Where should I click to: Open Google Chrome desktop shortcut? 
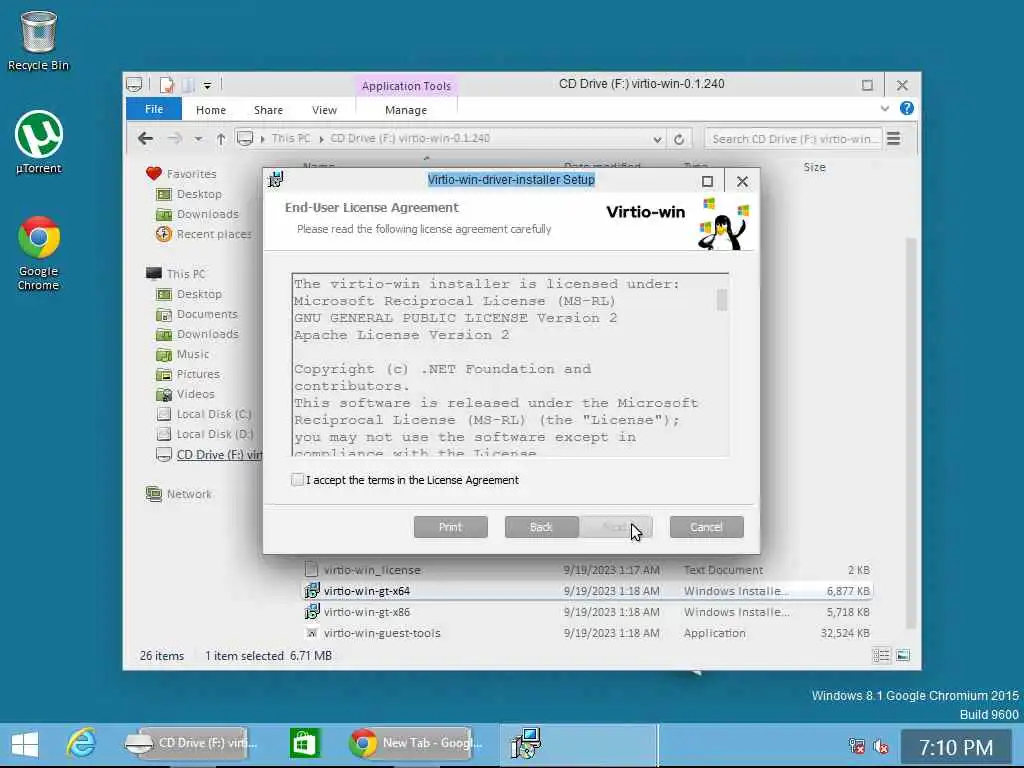pyautogui.click(x=39, y=253)
